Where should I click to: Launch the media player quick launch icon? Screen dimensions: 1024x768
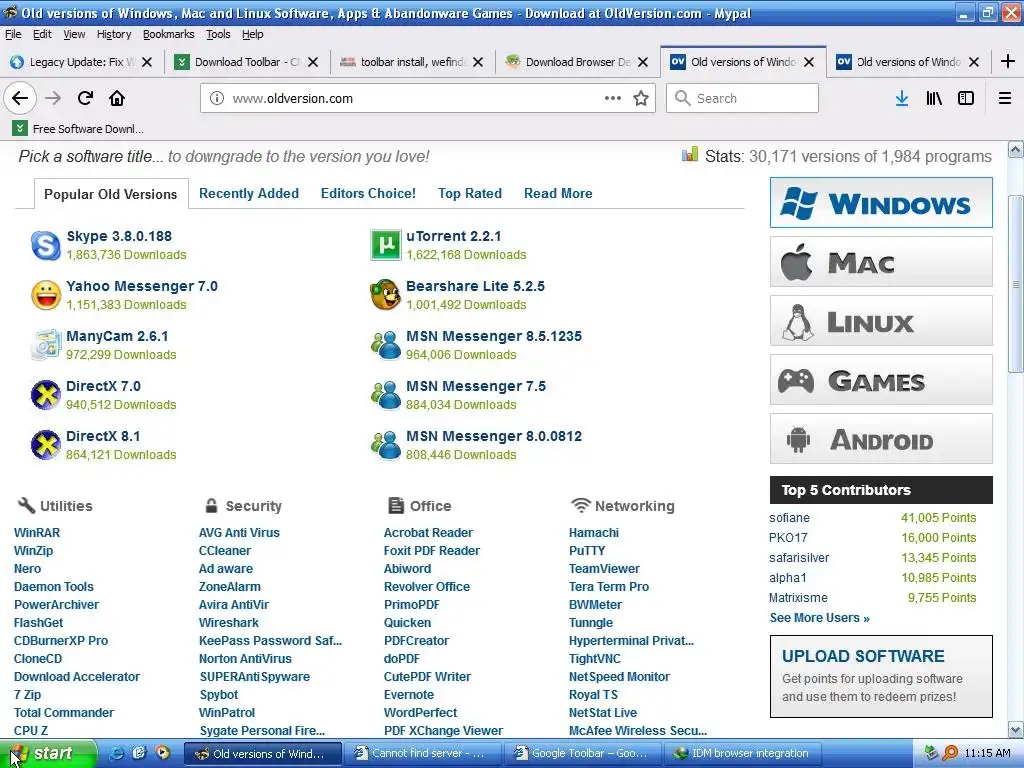coord(162,753)
